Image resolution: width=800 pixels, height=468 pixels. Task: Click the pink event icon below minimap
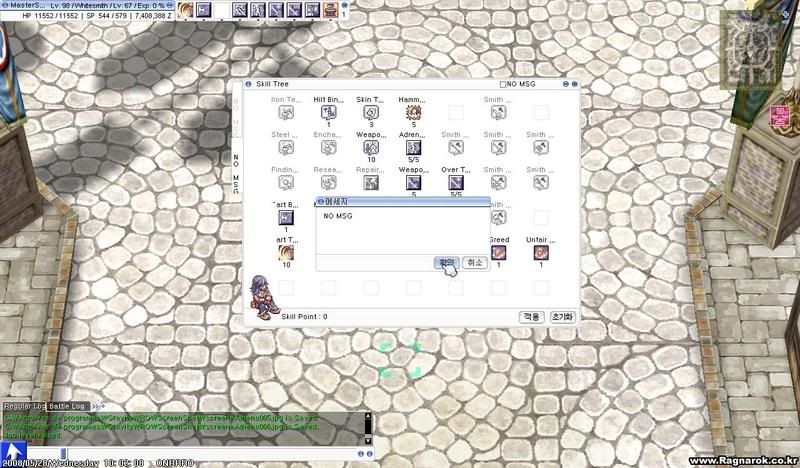(x=779, y=116)
